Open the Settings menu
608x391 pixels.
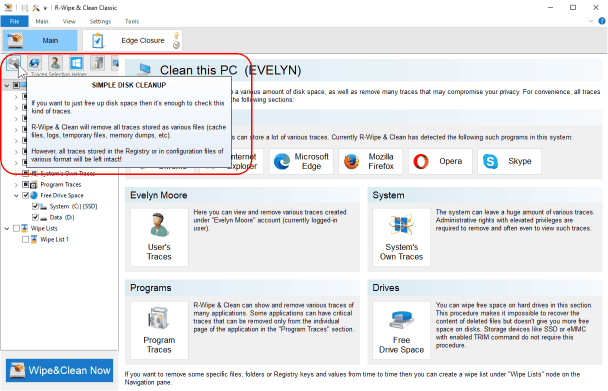(100, 21)
